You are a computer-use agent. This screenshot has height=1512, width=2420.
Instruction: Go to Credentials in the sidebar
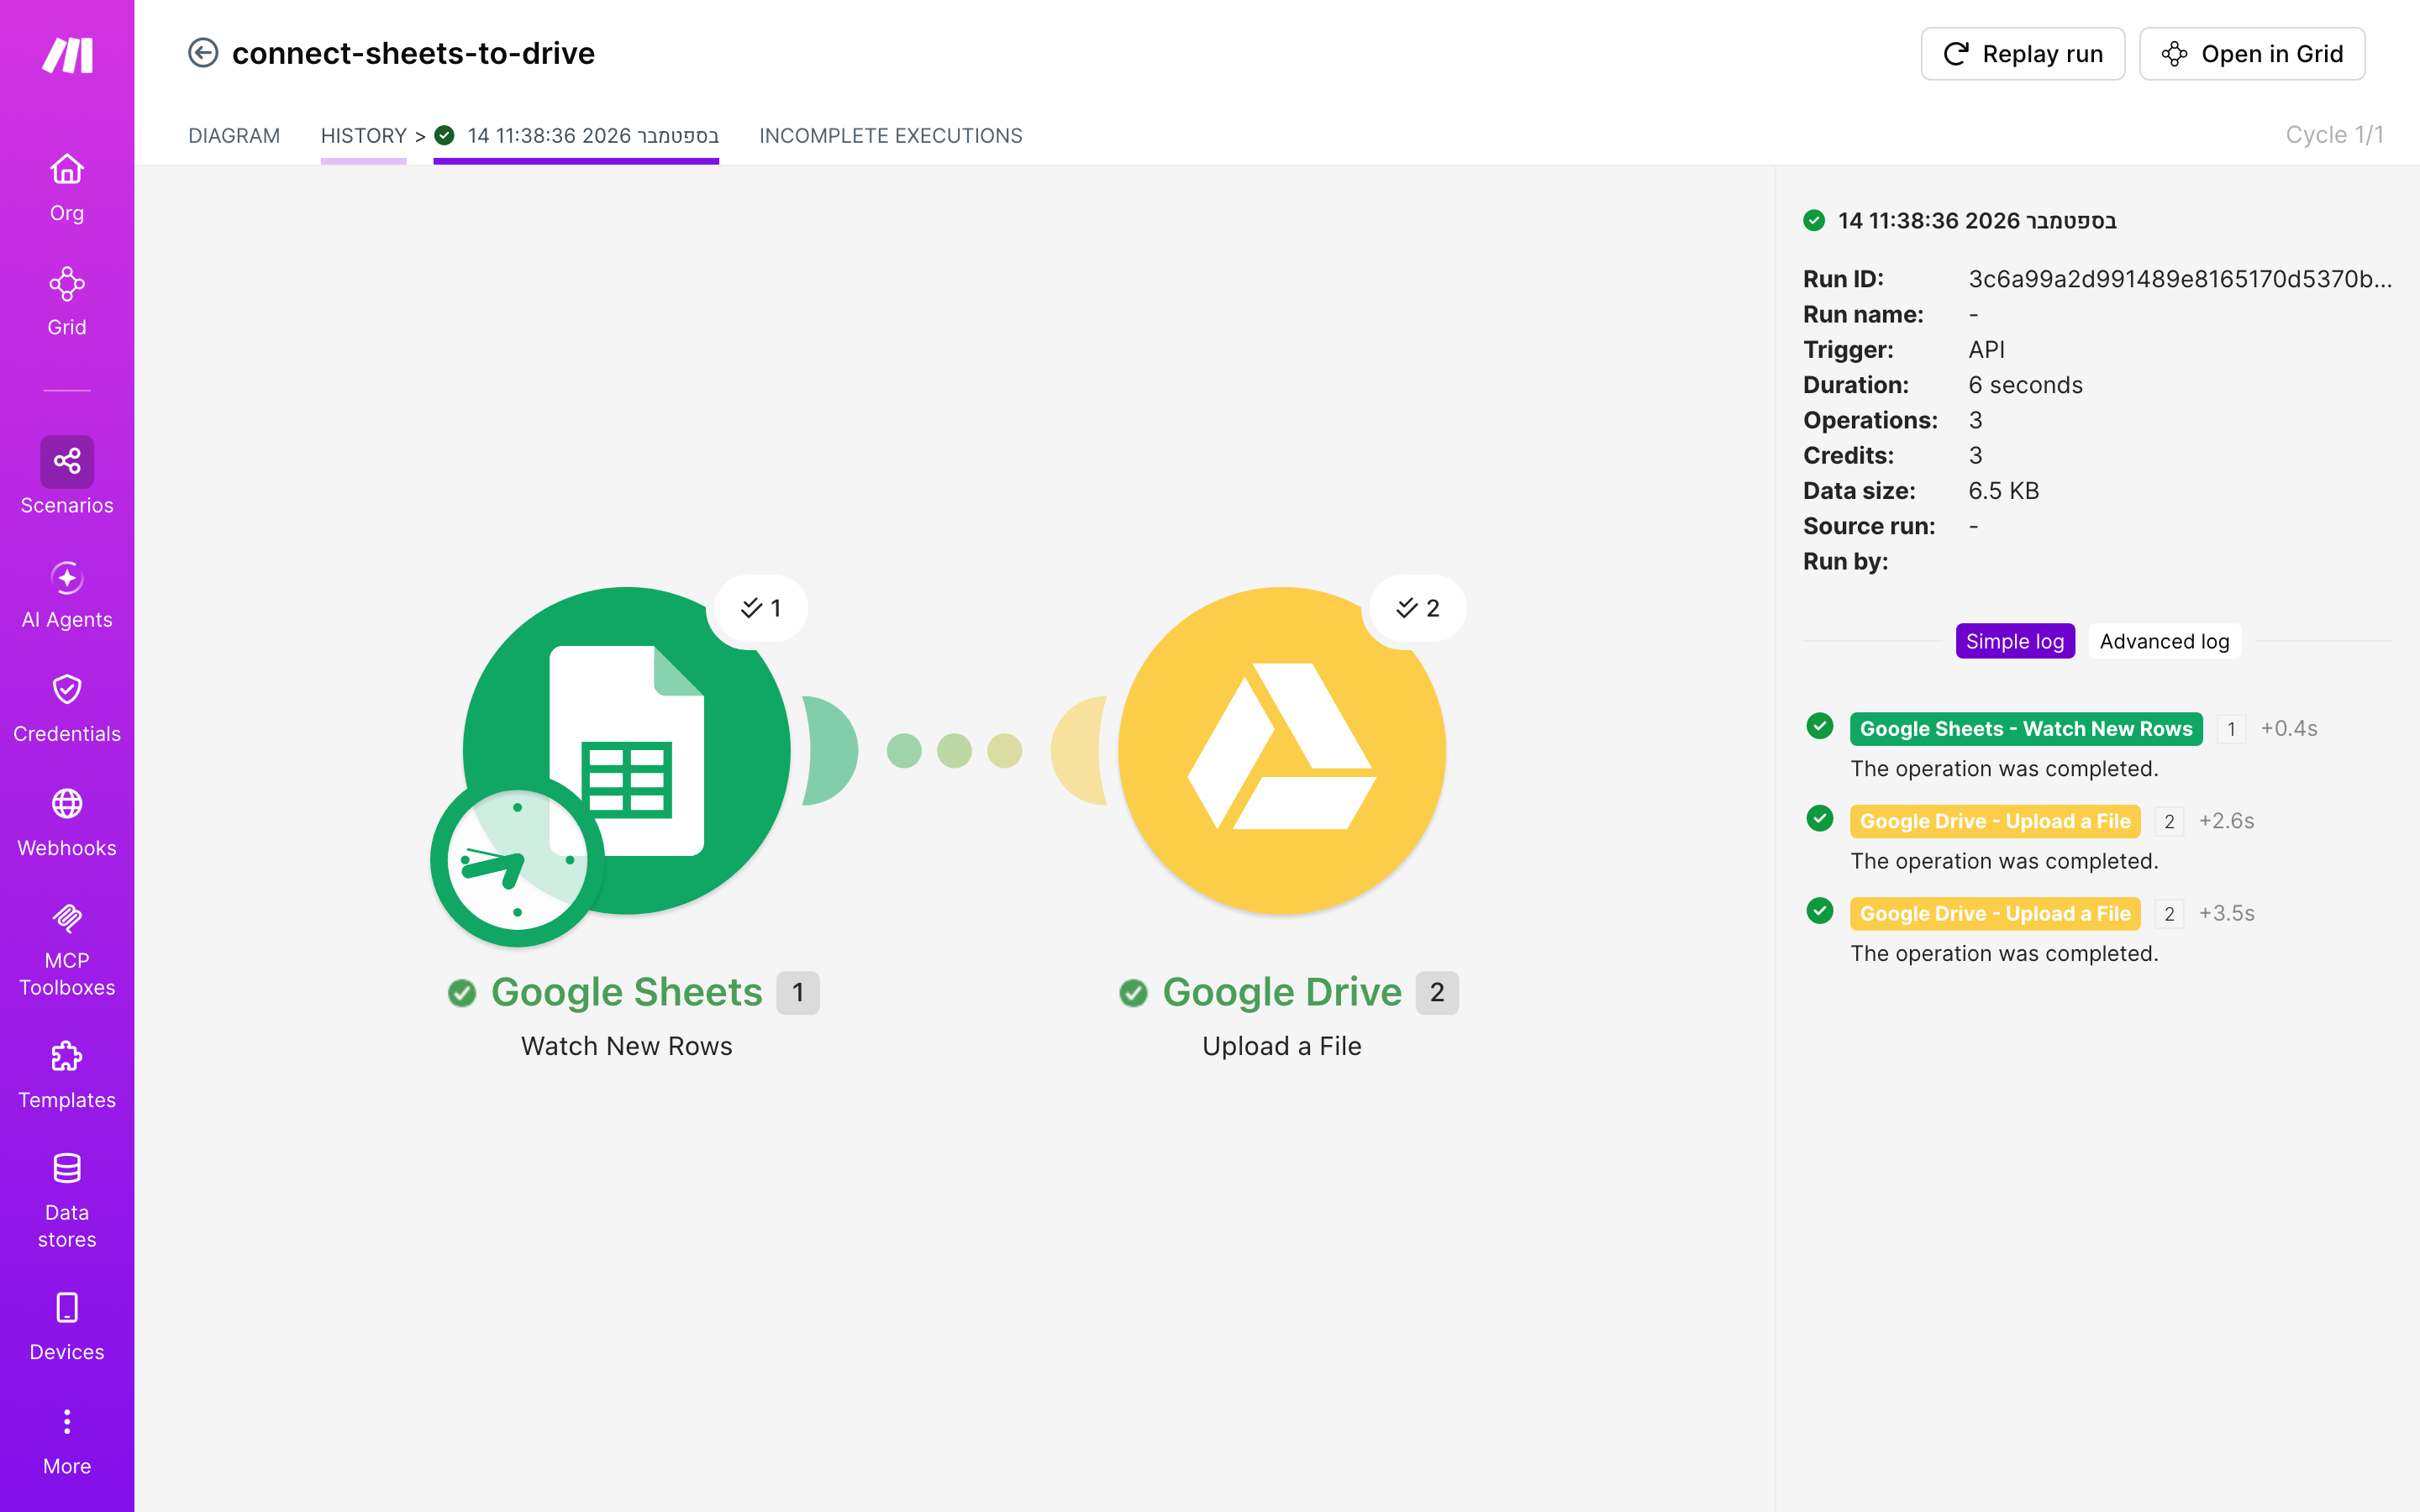67,709
